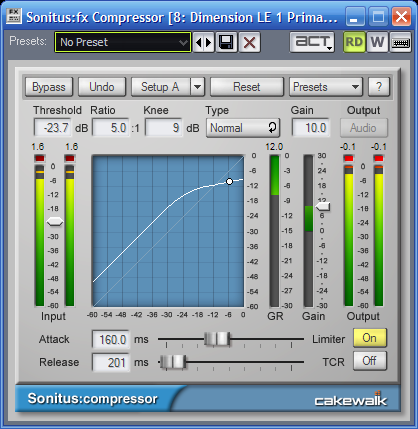Cycle the compressor Type Normal button

tap(243, 128)
